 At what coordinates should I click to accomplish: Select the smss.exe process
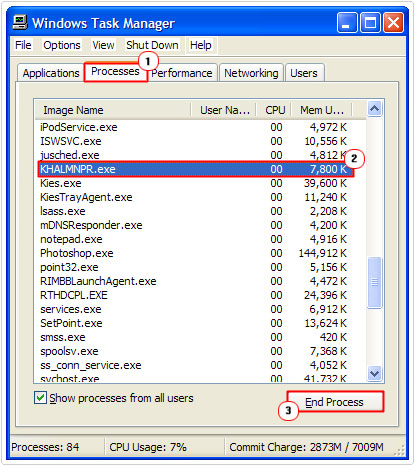point(193,337)
